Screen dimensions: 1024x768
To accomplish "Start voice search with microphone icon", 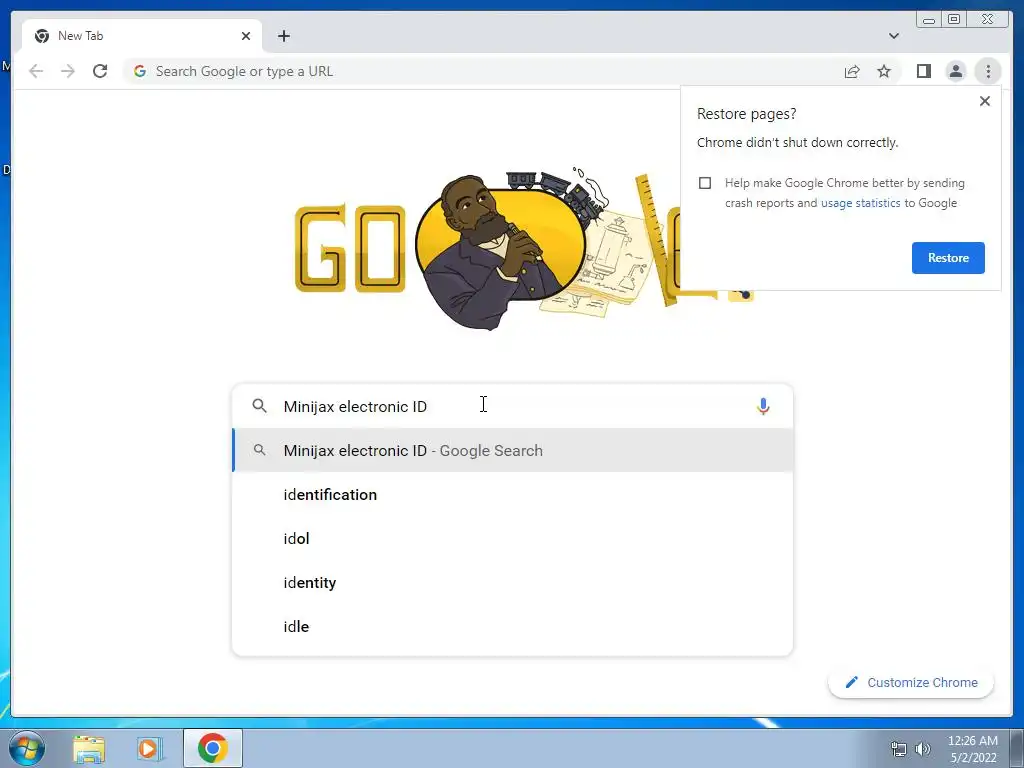I will pyautogui.click(x=762, y=406).
